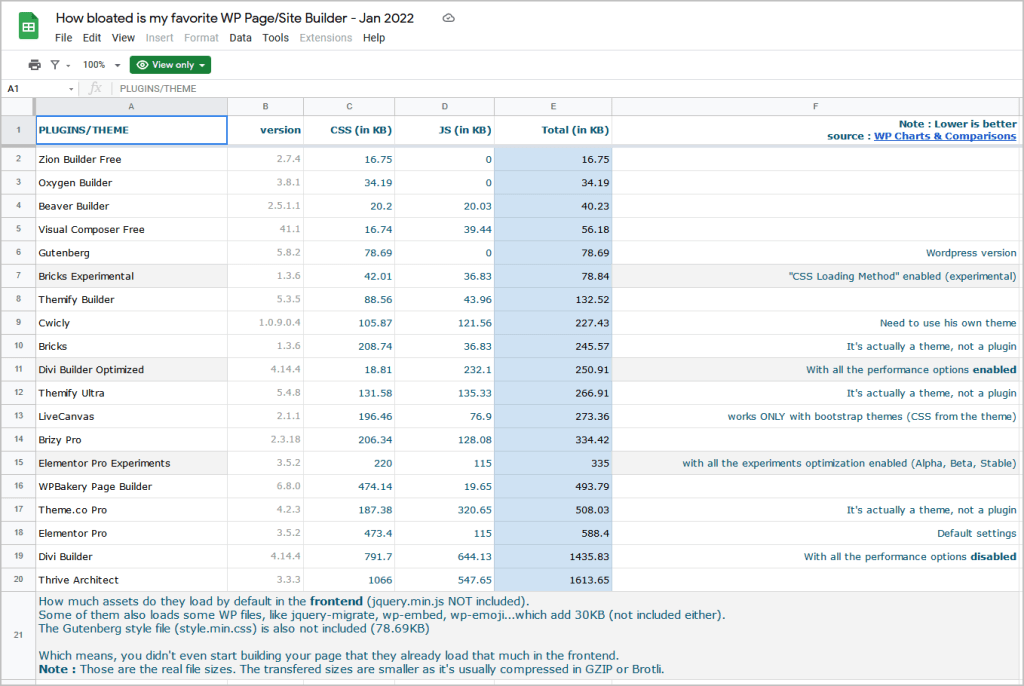The width and height of the screenshot is (1024, 686).
Task: Expand the filter views dropdown arrow
Action: coord(68,65)
